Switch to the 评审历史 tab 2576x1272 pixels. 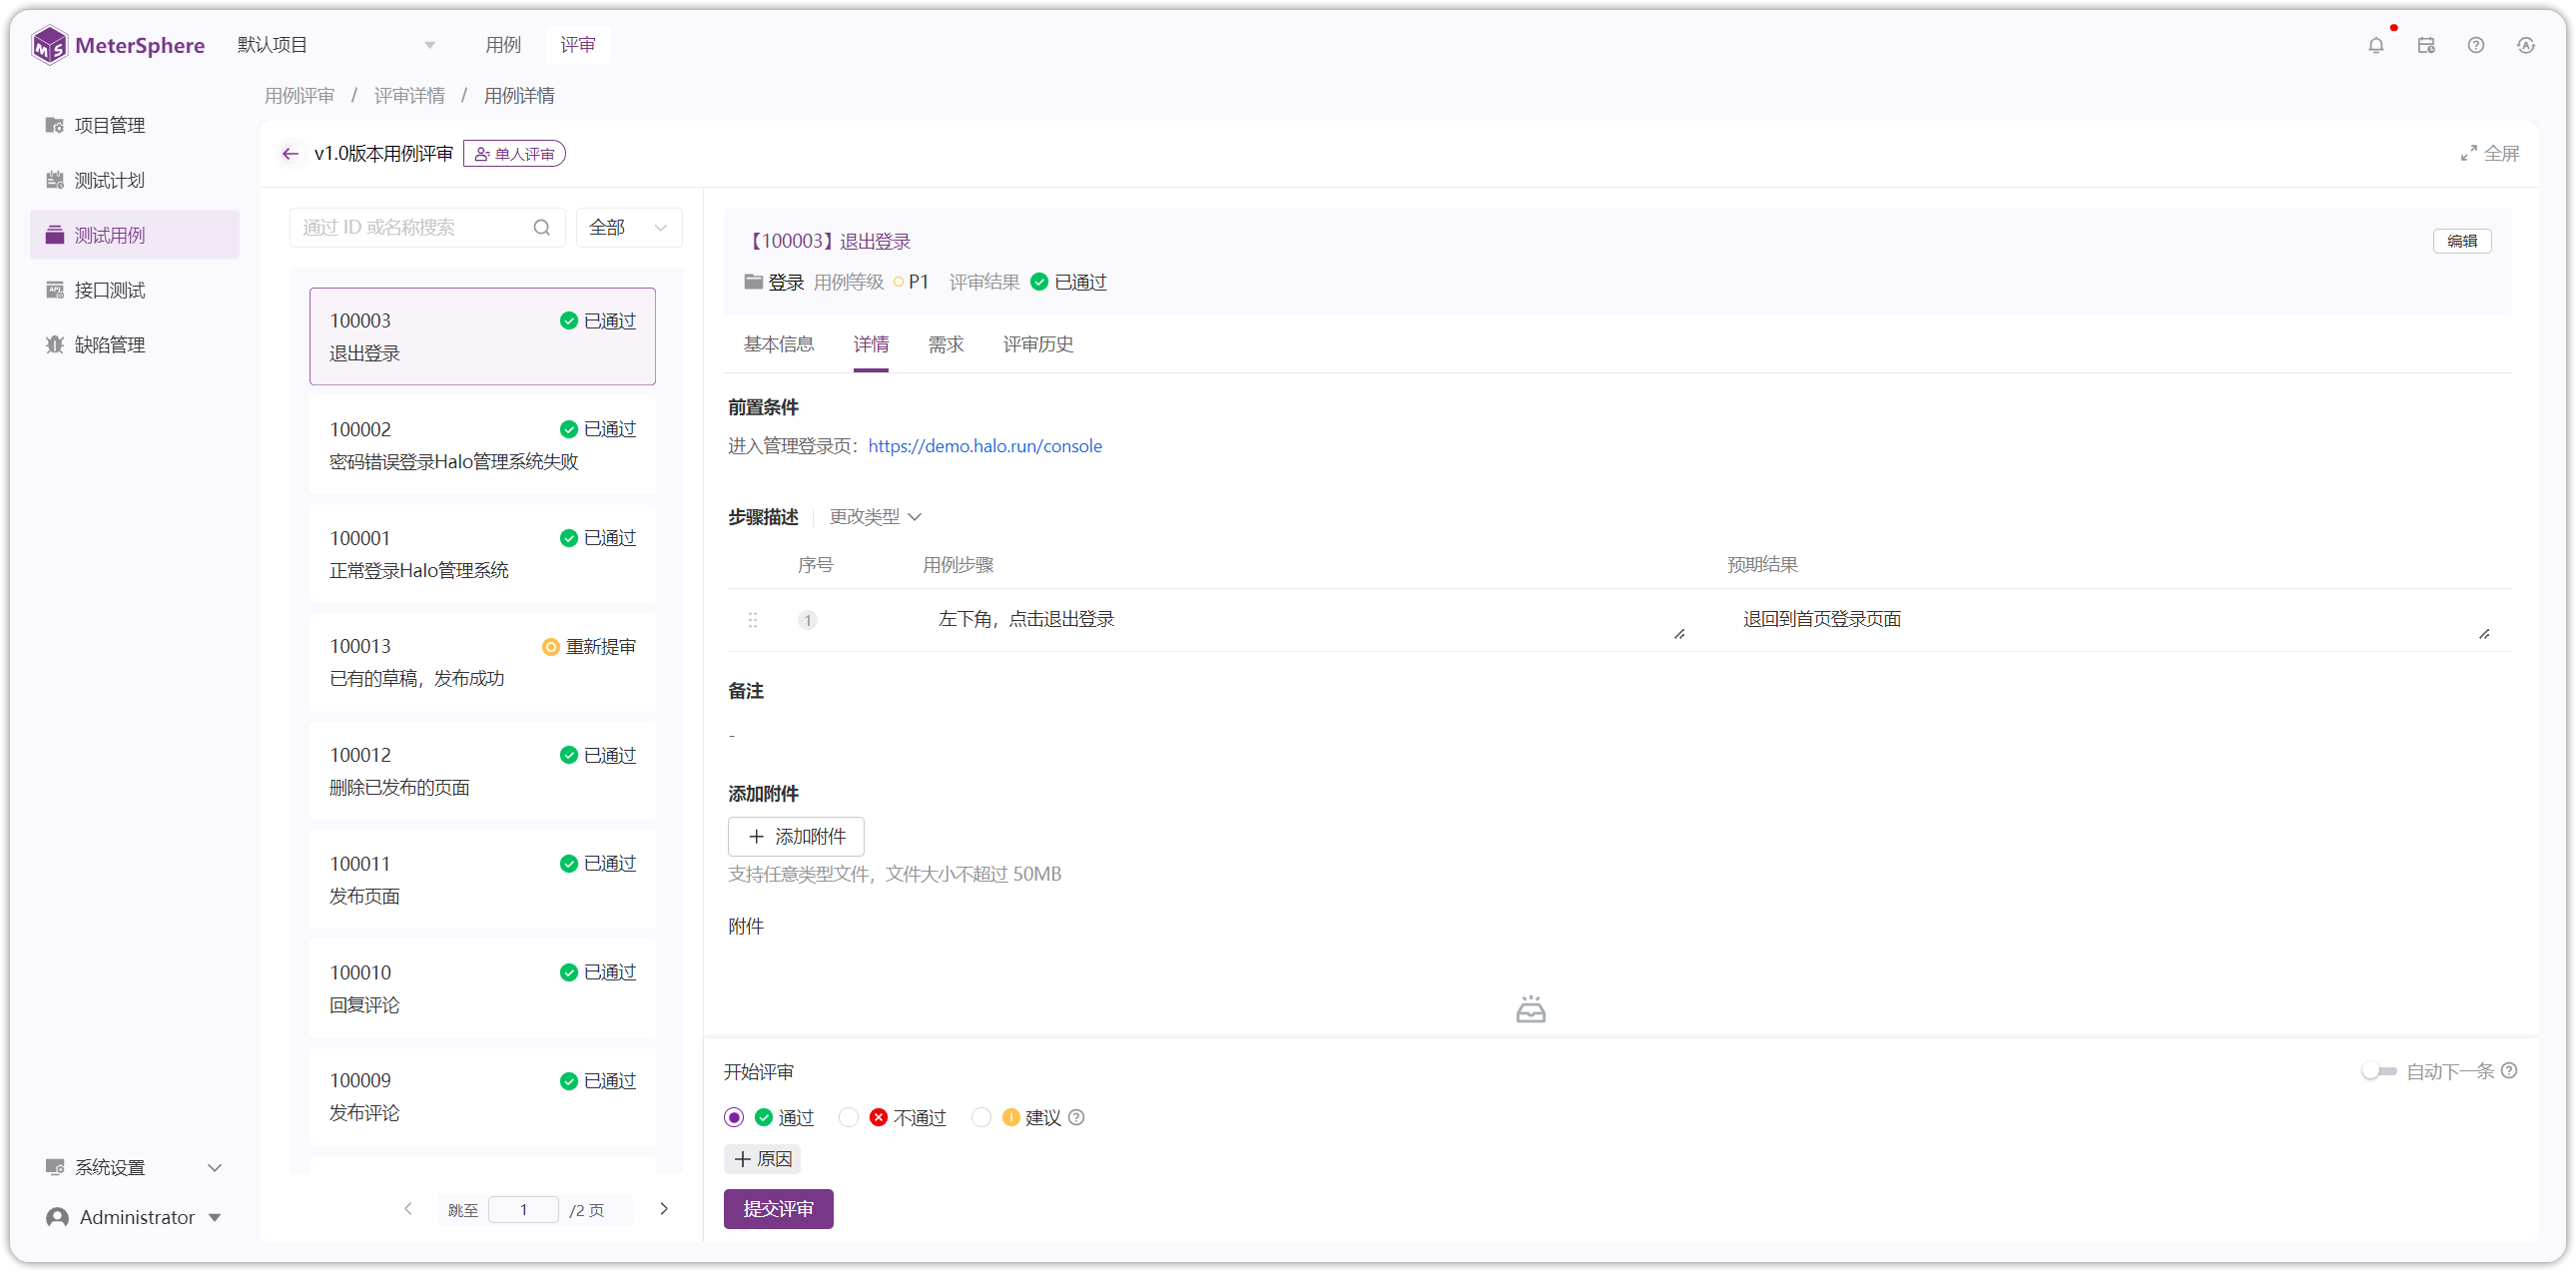1038,344
